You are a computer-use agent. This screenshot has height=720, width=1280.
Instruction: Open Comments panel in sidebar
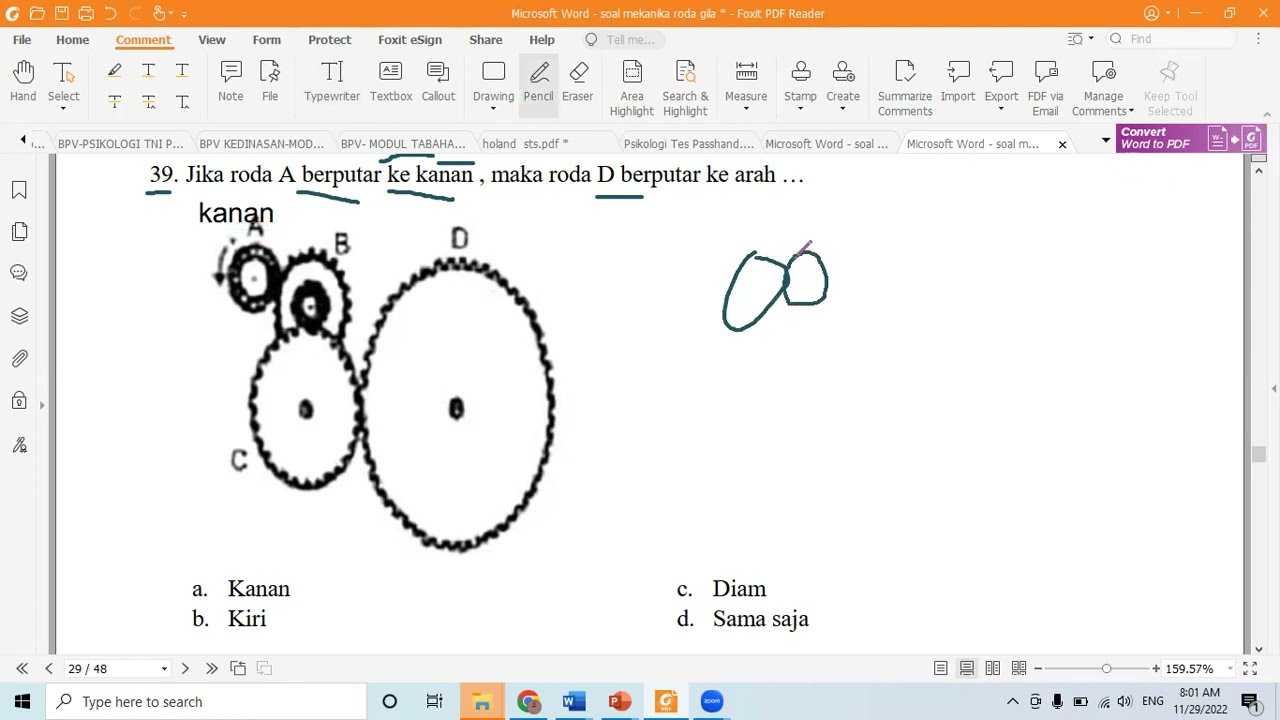[x=19, y=273]
